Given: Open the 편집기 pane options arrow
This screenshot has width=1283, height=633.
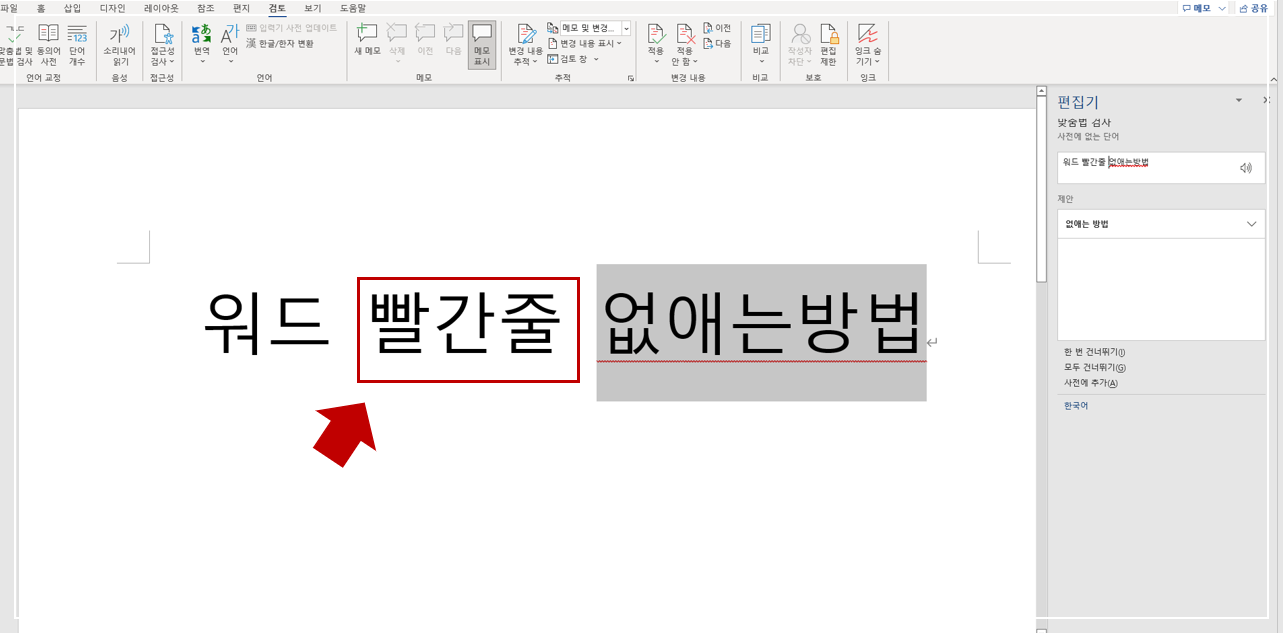Looking at the screenshot, I should pyautogui.click(x=1239, y=101).
